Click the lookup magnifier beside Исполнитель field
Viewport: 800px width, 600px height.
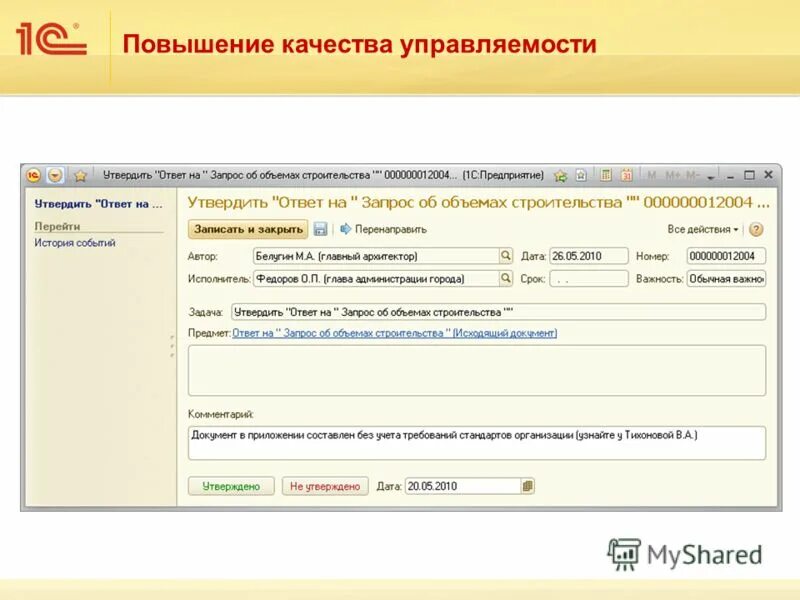(505, 279)
